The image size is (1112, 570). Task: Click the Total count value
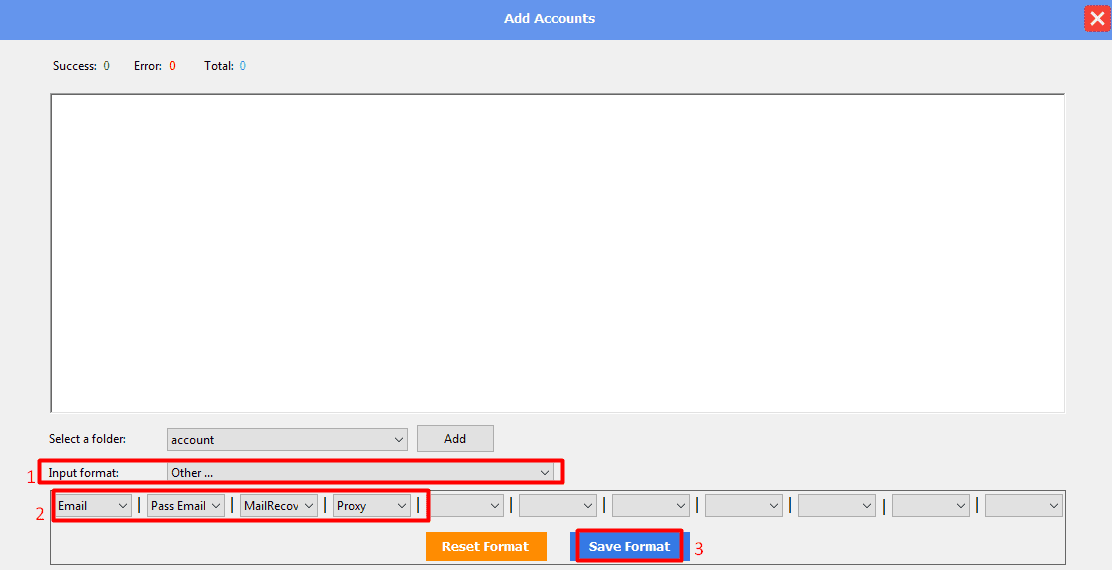click(x=242, y=66)
